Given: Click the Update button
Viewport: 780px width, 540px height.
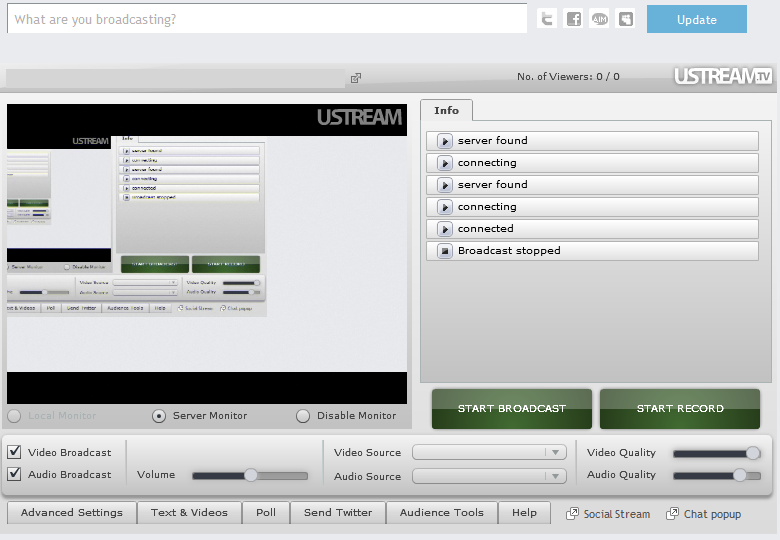Looking at the screenshot, I should pyautogui.click(x=696, y=19).
